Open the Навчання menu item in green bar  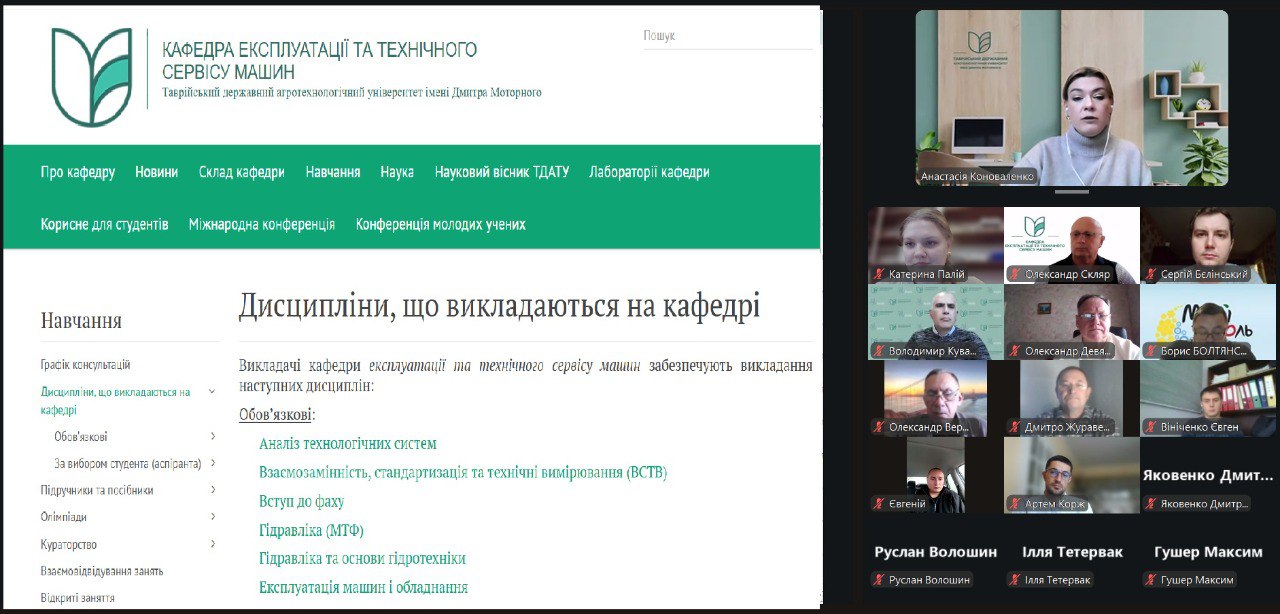click(333, 172)
